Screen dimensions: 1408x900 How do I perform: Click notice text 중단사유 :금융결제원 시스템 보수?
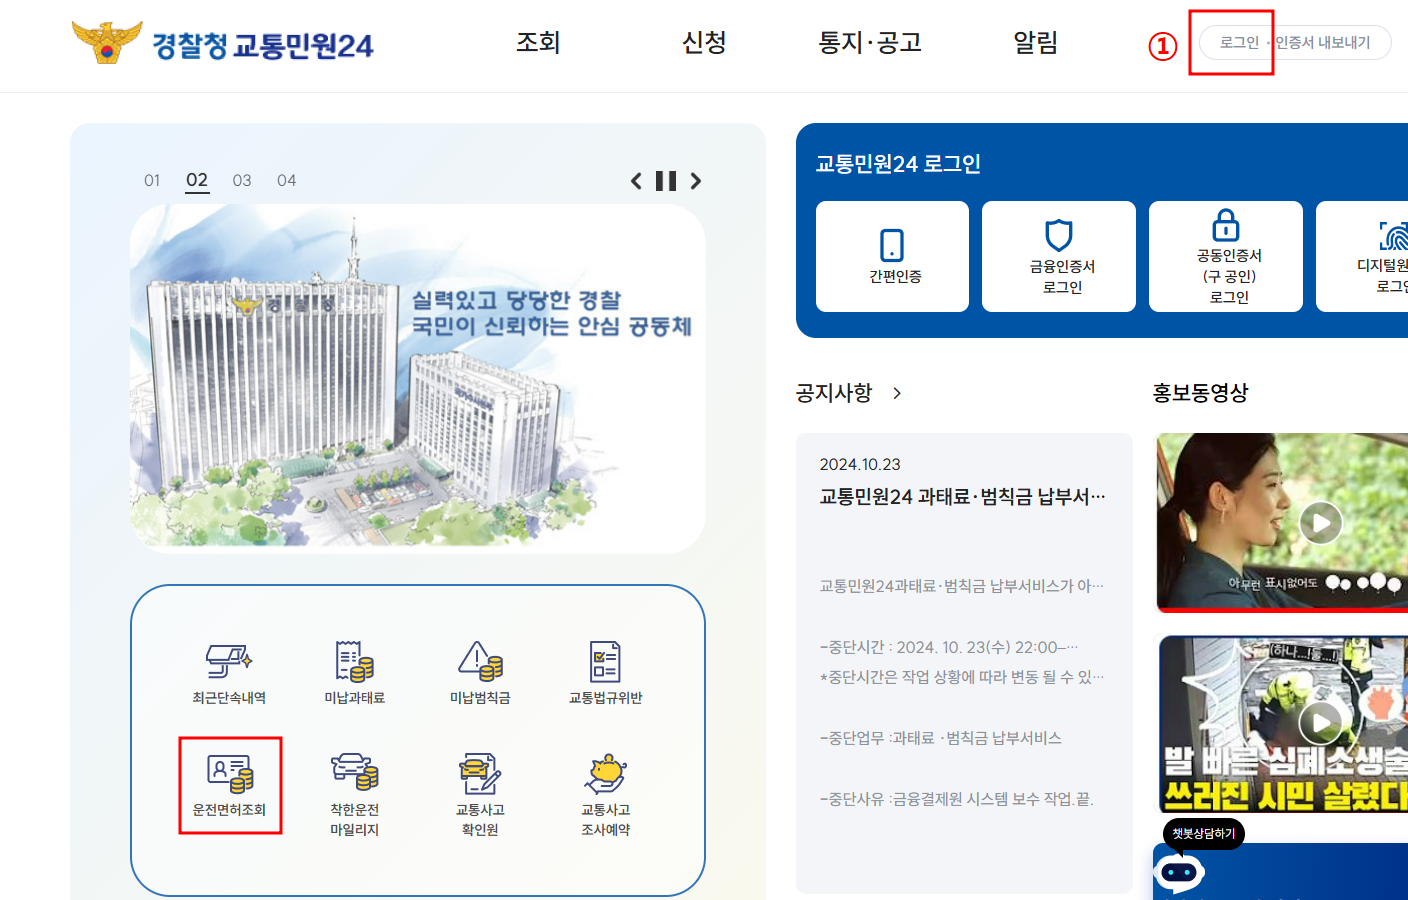957,799
